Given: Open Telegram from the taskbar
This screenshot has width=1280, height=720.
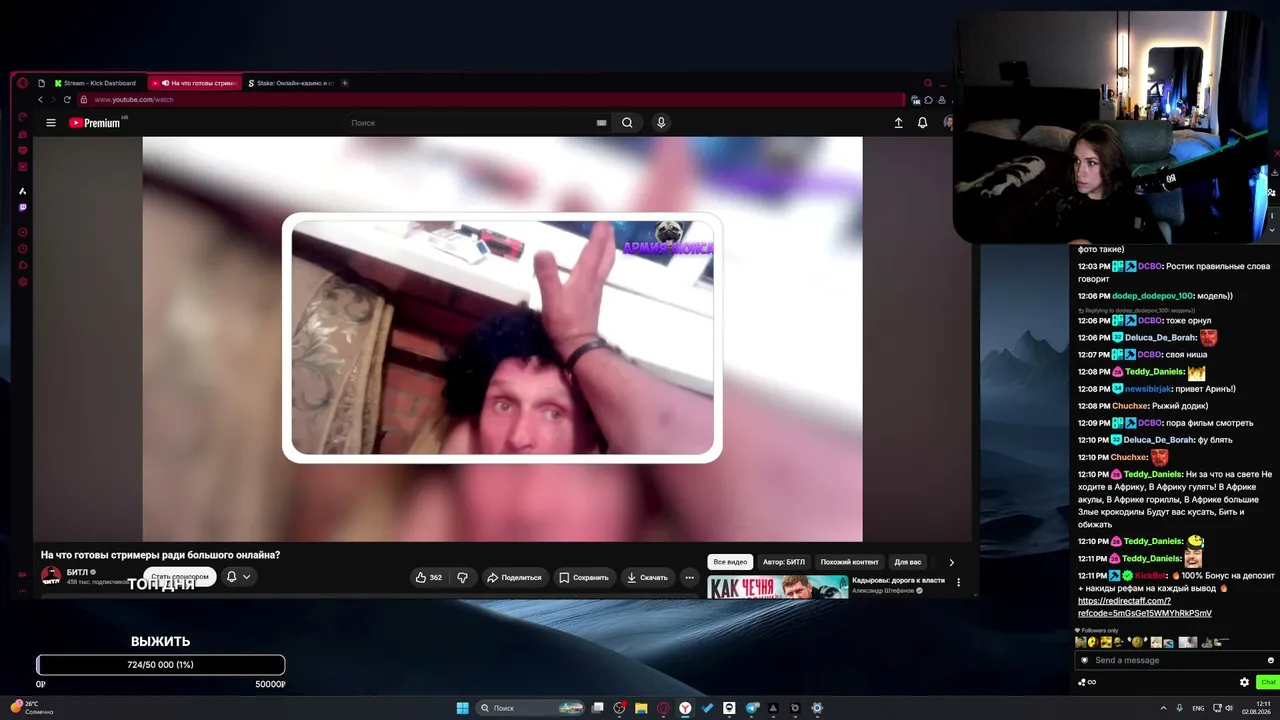Looking at the screenshot, I should [751, 708].
